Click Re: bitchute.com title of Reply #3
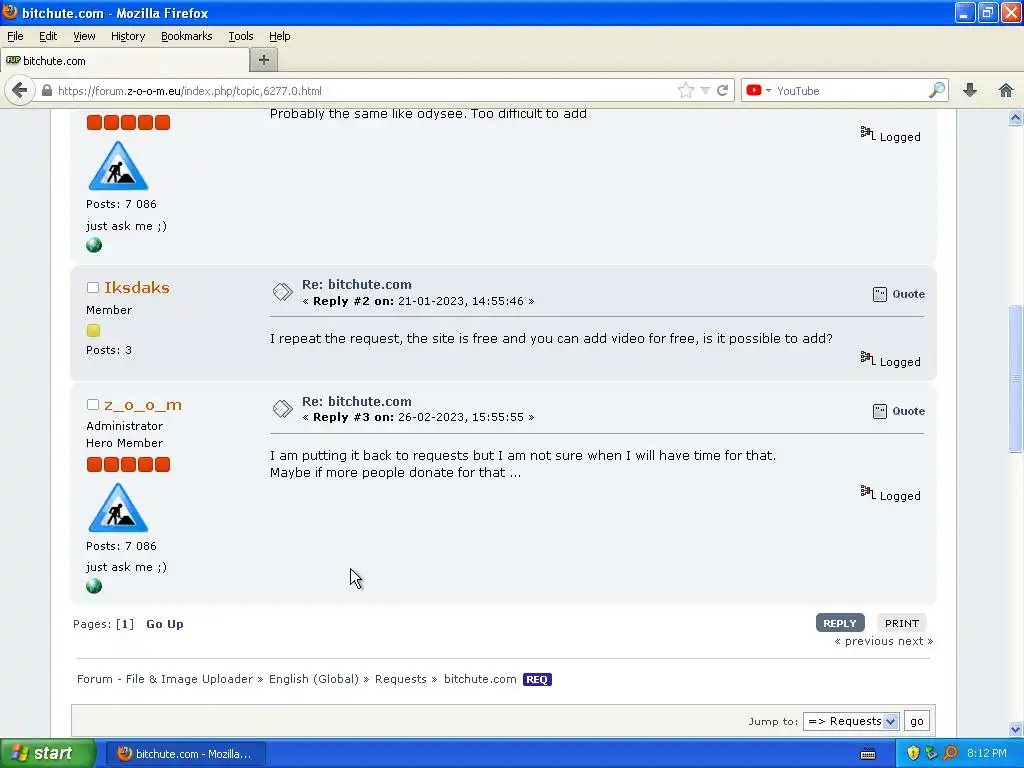This screenshot has width=1024, height=768. [x=357, y=401]
